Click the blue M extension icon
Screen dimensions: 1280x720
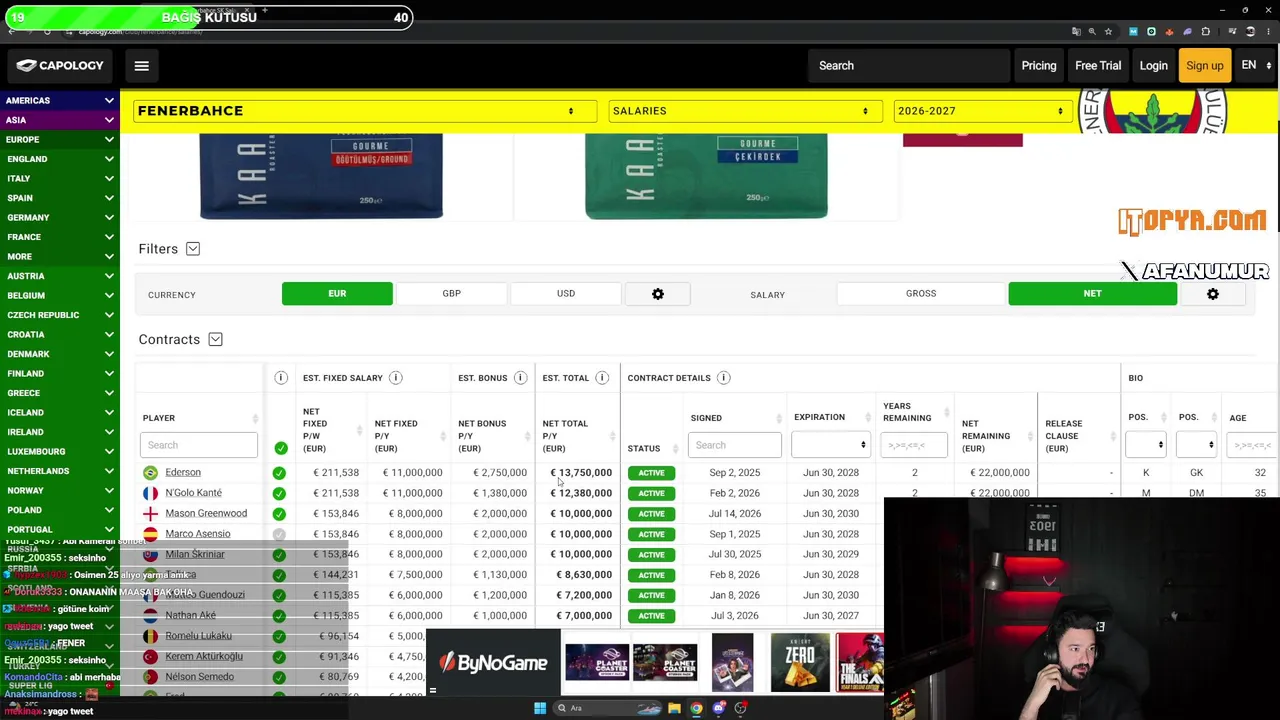[x=1133, y=32]
